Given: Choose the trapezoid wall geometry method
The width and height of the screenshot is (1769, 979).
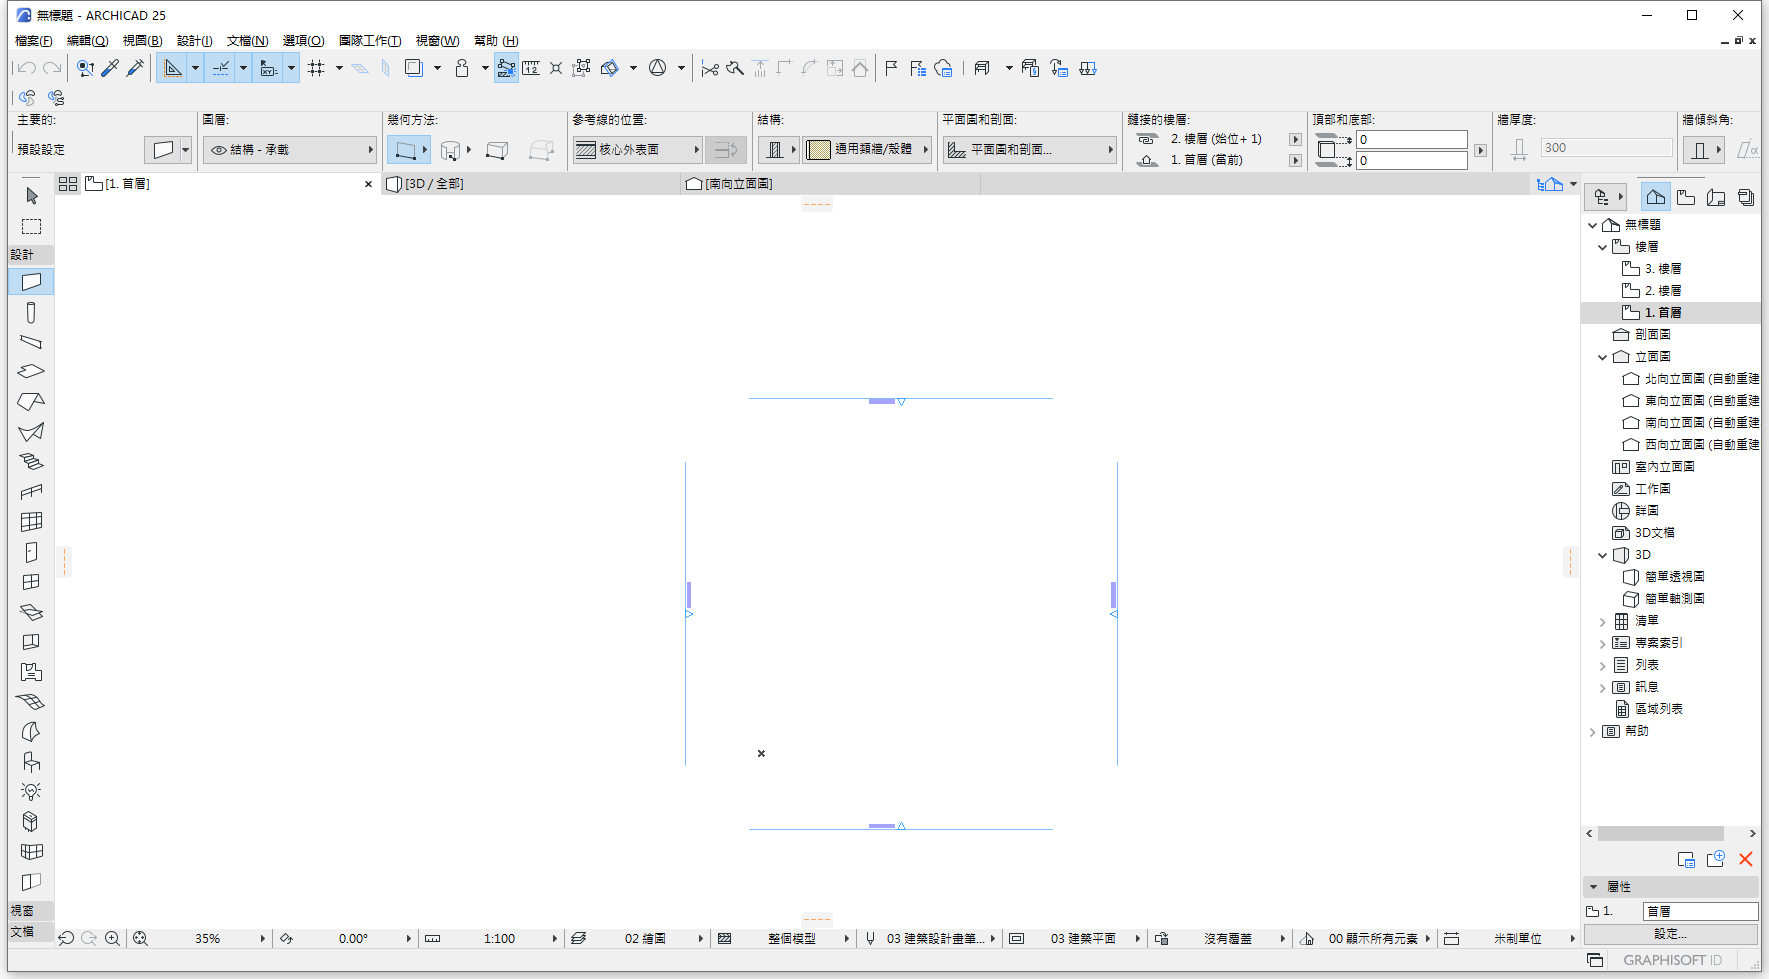Looking at the screenshot, I should pyautogui.click(x=497, y=150).
